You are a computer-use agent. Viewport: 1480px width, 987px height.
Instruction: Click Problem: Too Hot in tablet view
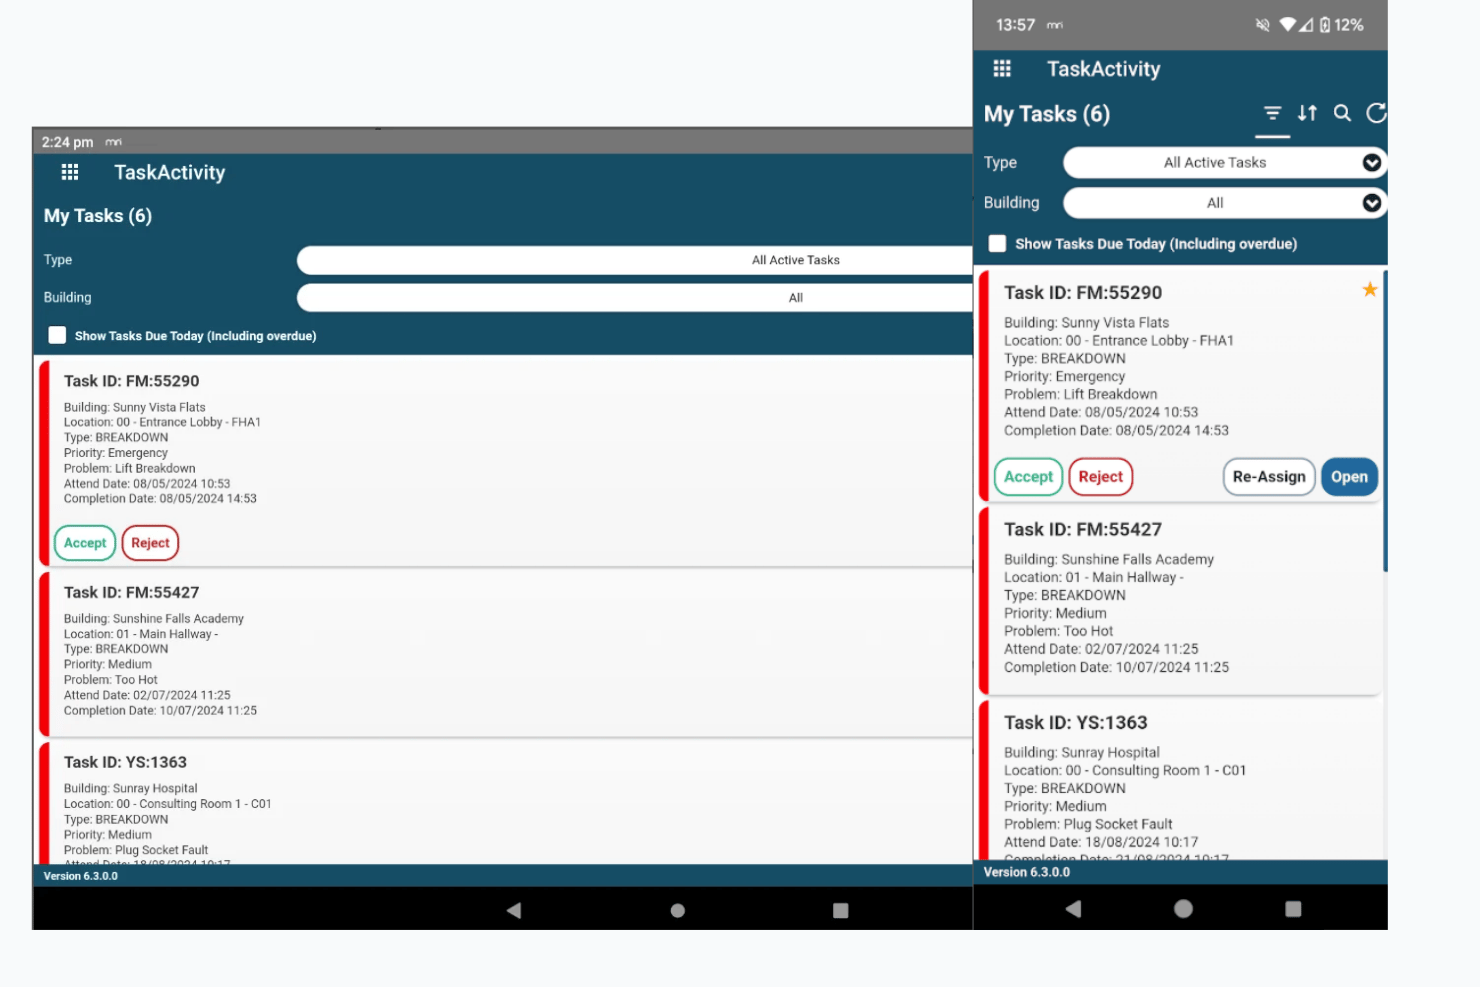[x=111, y=680]
